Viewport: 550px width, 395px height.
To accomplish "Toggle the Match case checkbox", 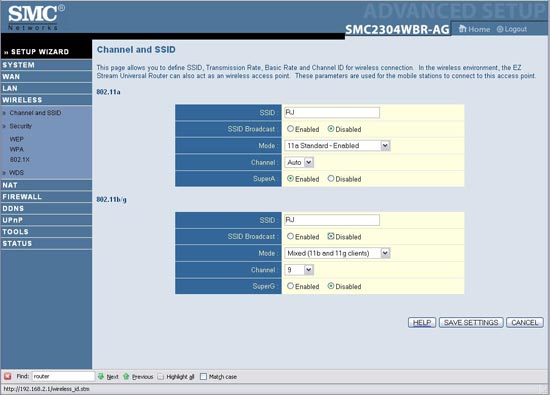I will 203,376.
